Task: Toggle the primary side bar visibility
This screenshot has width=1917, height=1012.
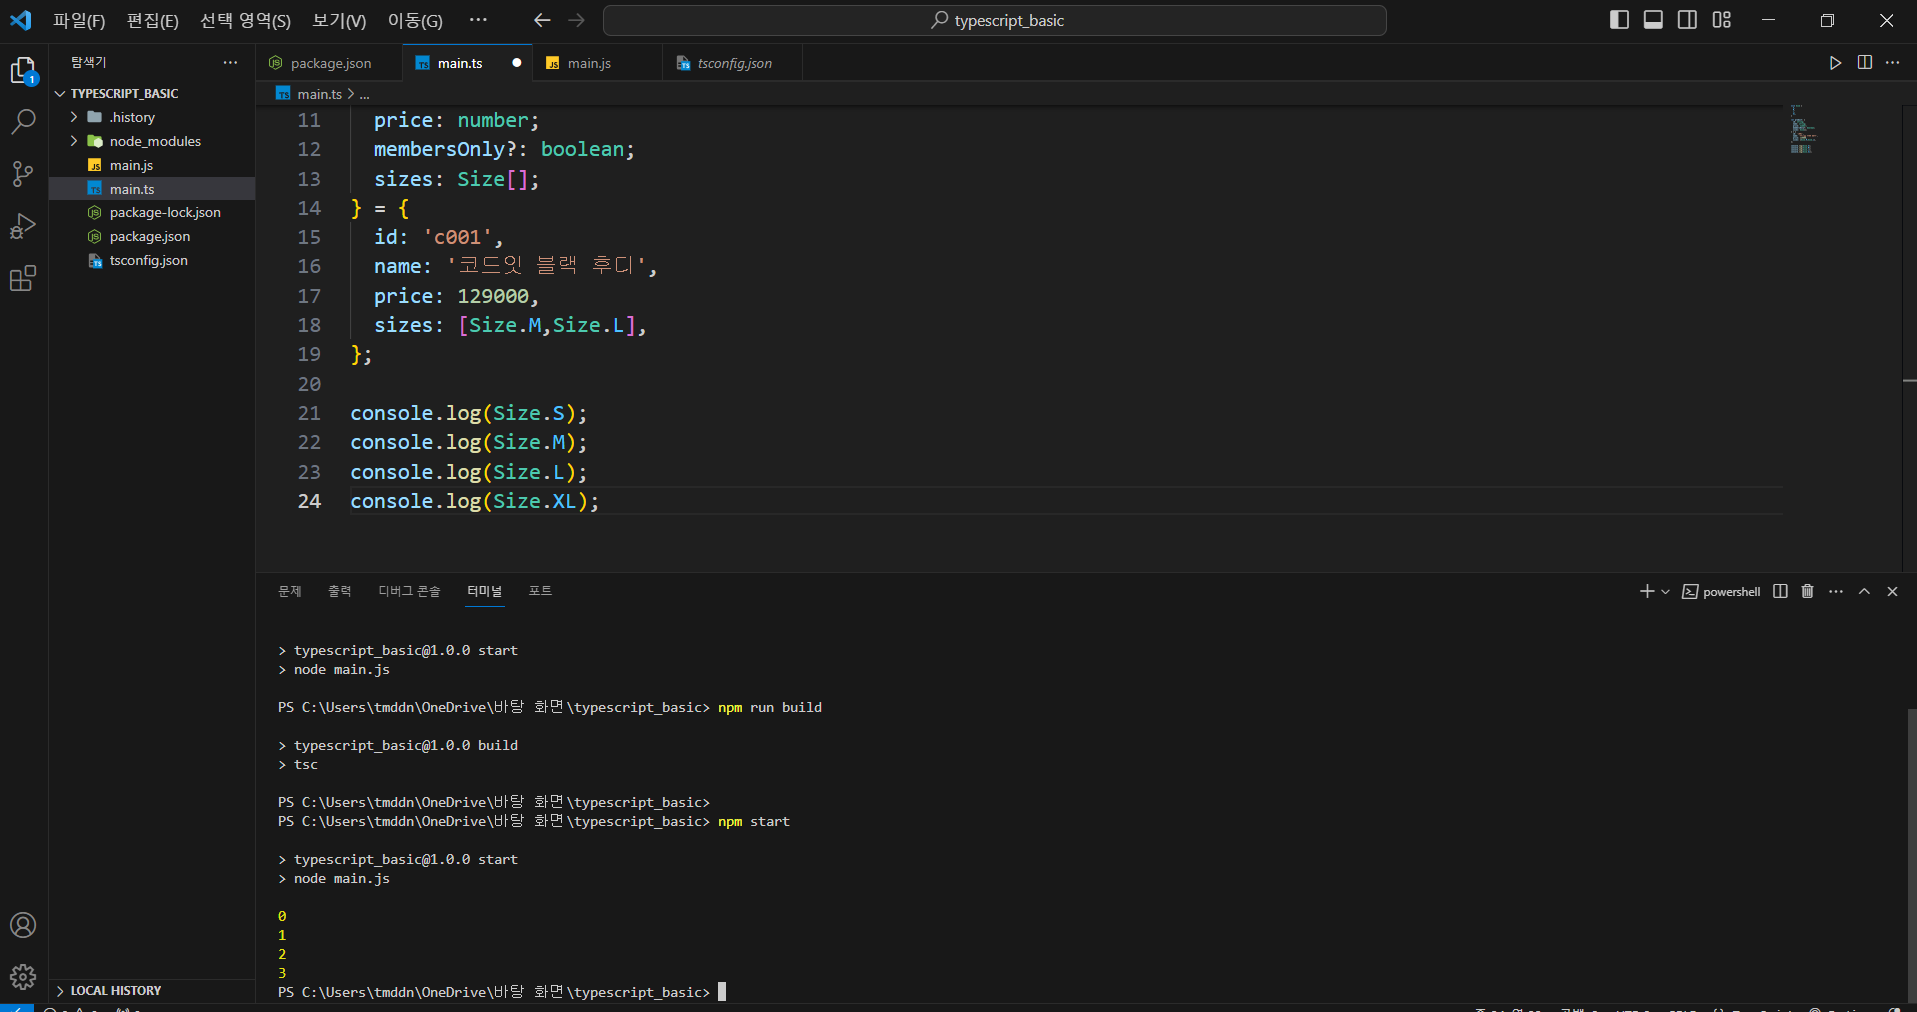Action: (x=1620, y=20)
